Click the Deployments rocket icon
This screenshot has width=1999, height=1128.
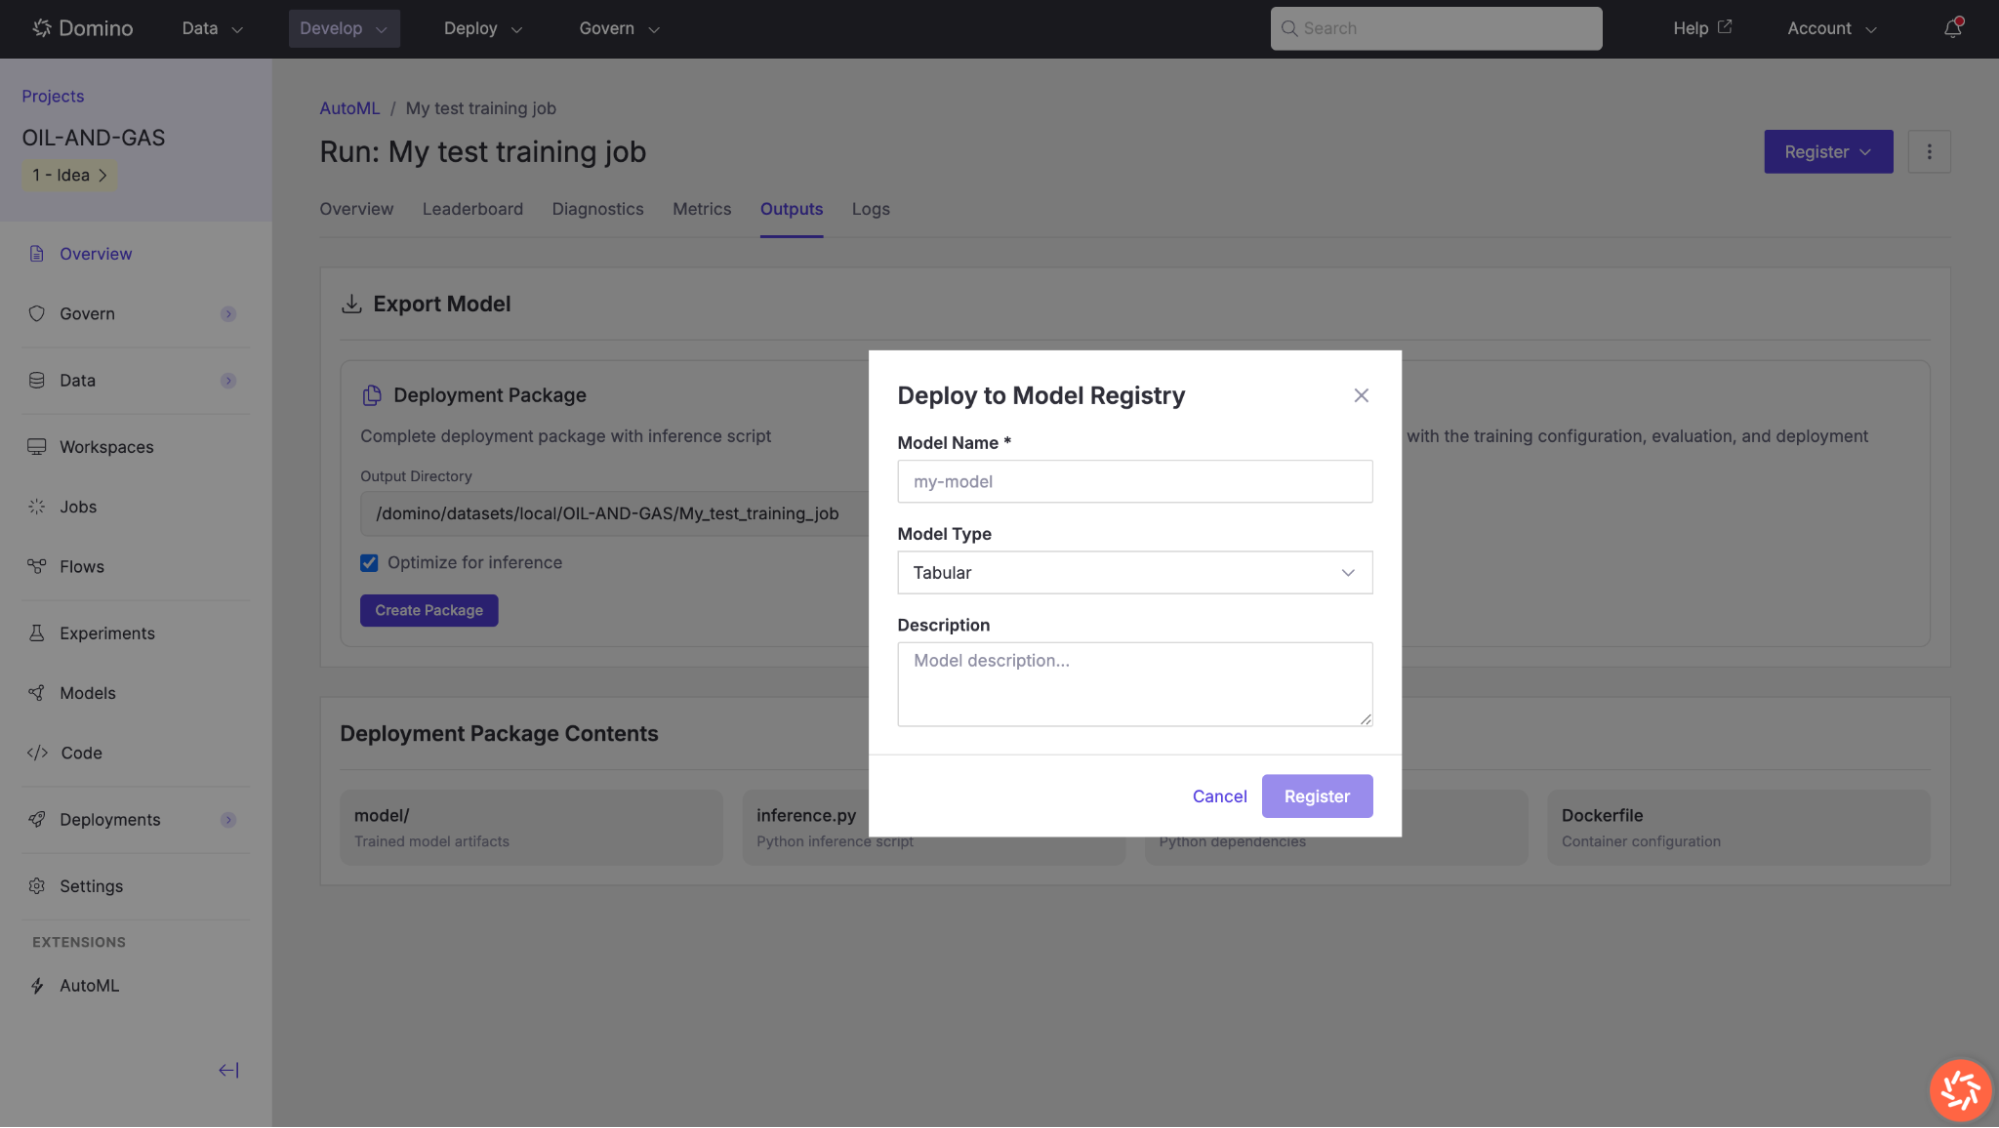[37, 819]
